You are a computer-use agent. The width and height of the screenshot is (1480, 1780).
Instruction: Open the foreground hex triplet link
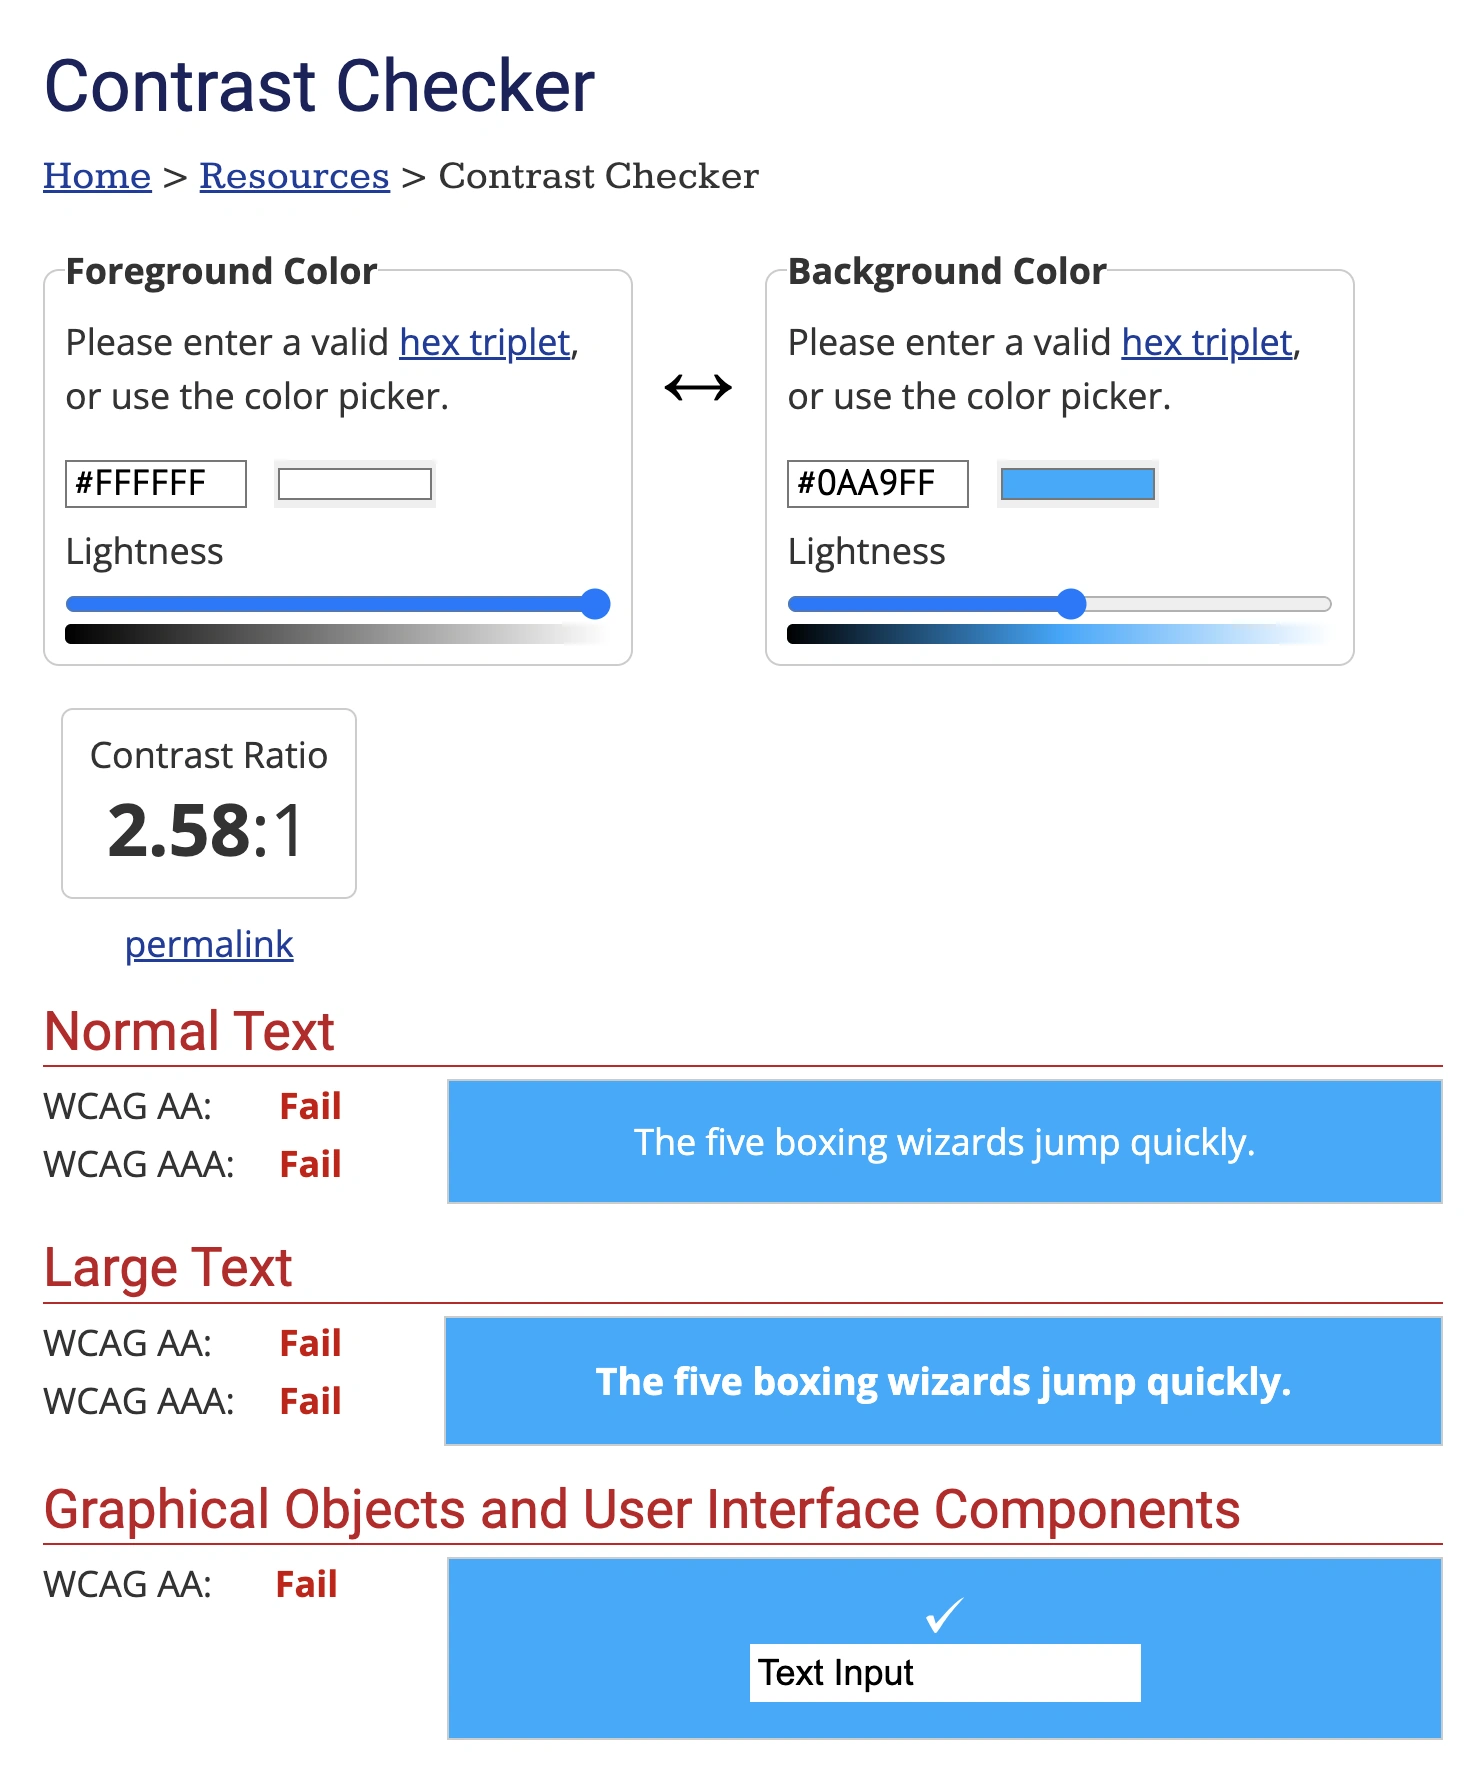[x=483, y=342]
